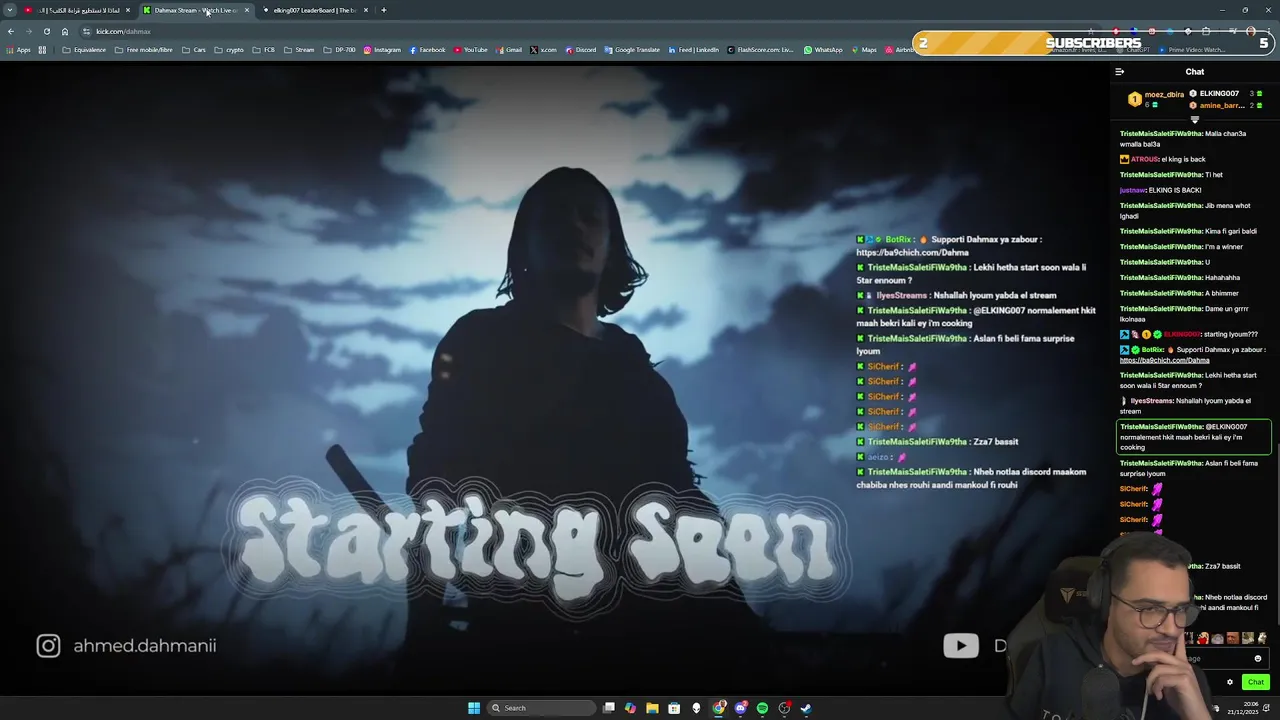
Task: View site information icon in address bar
Action: tap(86, 31)
